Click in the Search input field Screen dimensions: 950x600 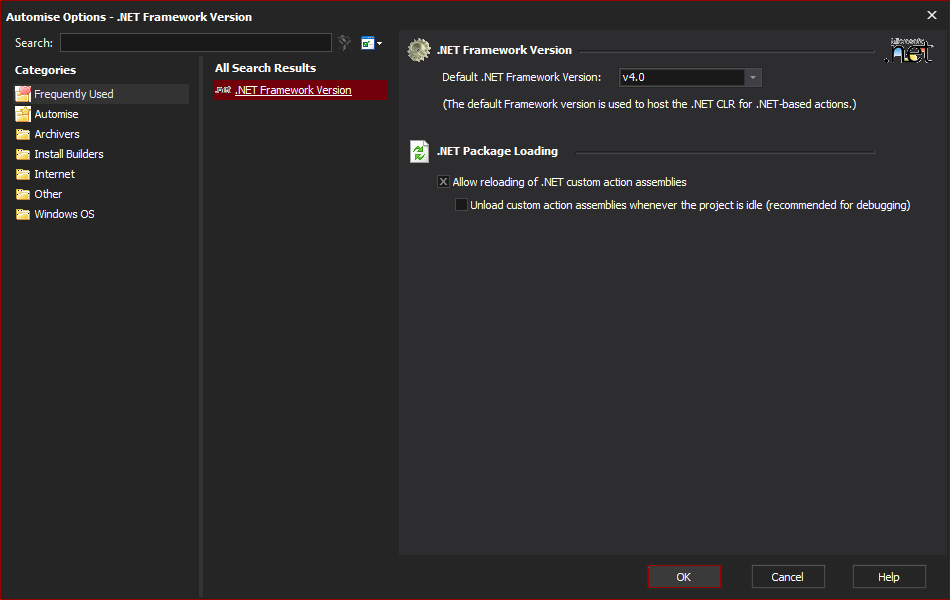(196, 43)
